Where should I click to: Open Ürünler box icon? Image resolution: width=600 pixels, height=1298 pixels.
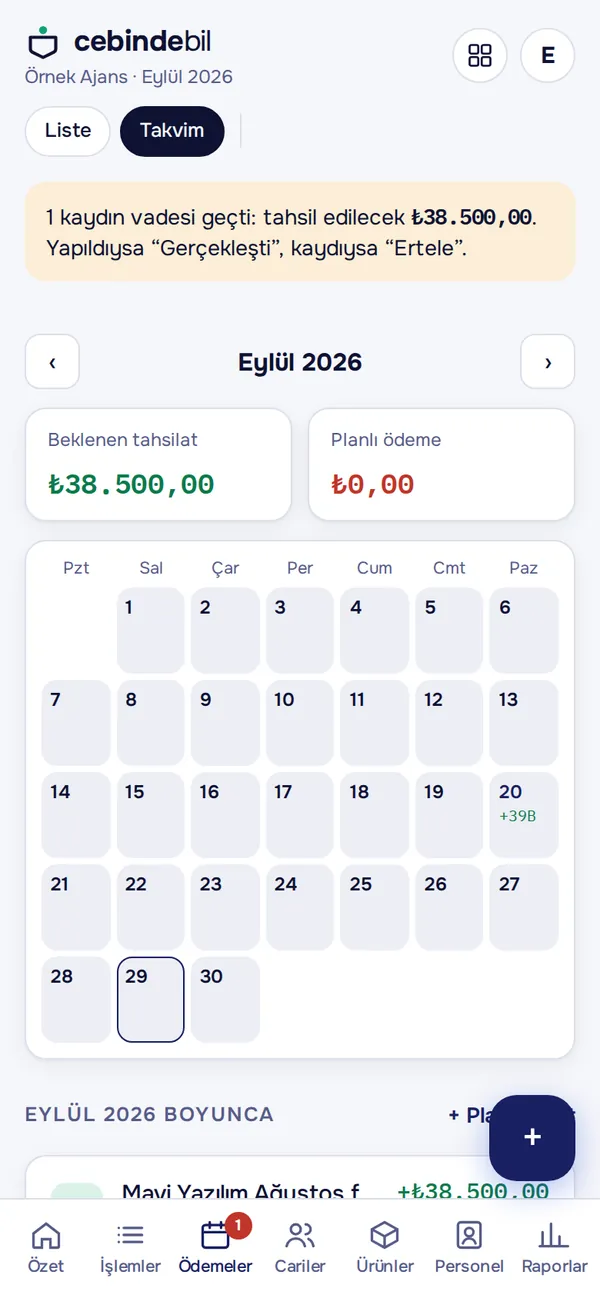pos(385,1236)
